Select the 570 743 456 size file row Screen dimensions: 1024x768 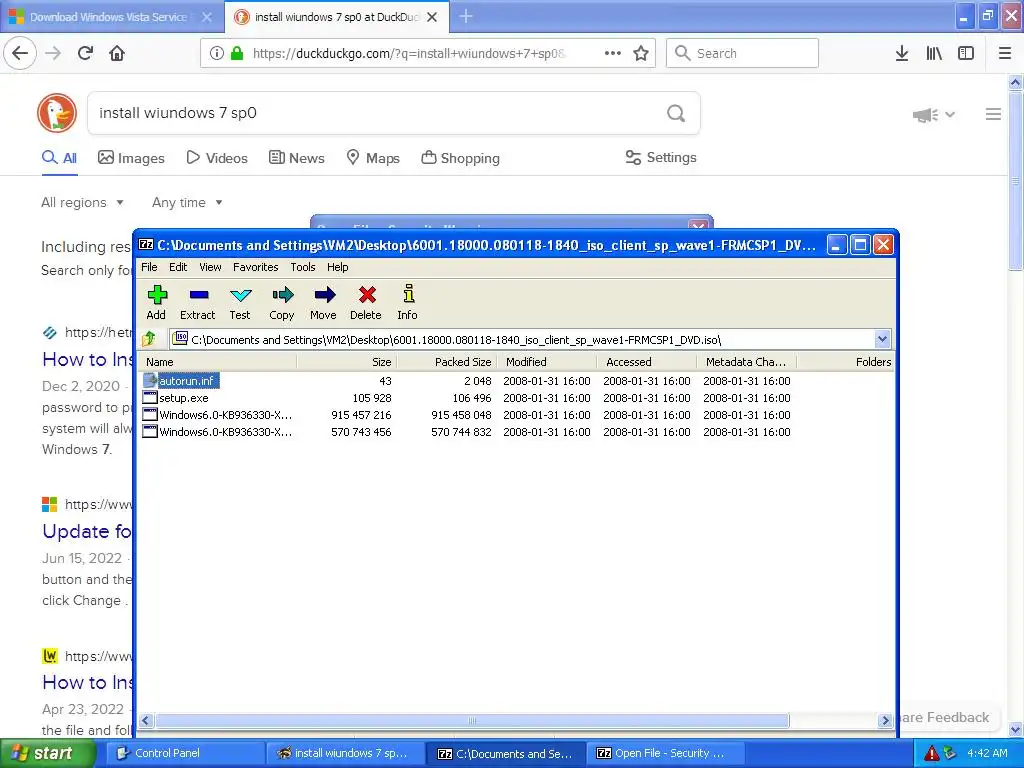coord(515,432)
